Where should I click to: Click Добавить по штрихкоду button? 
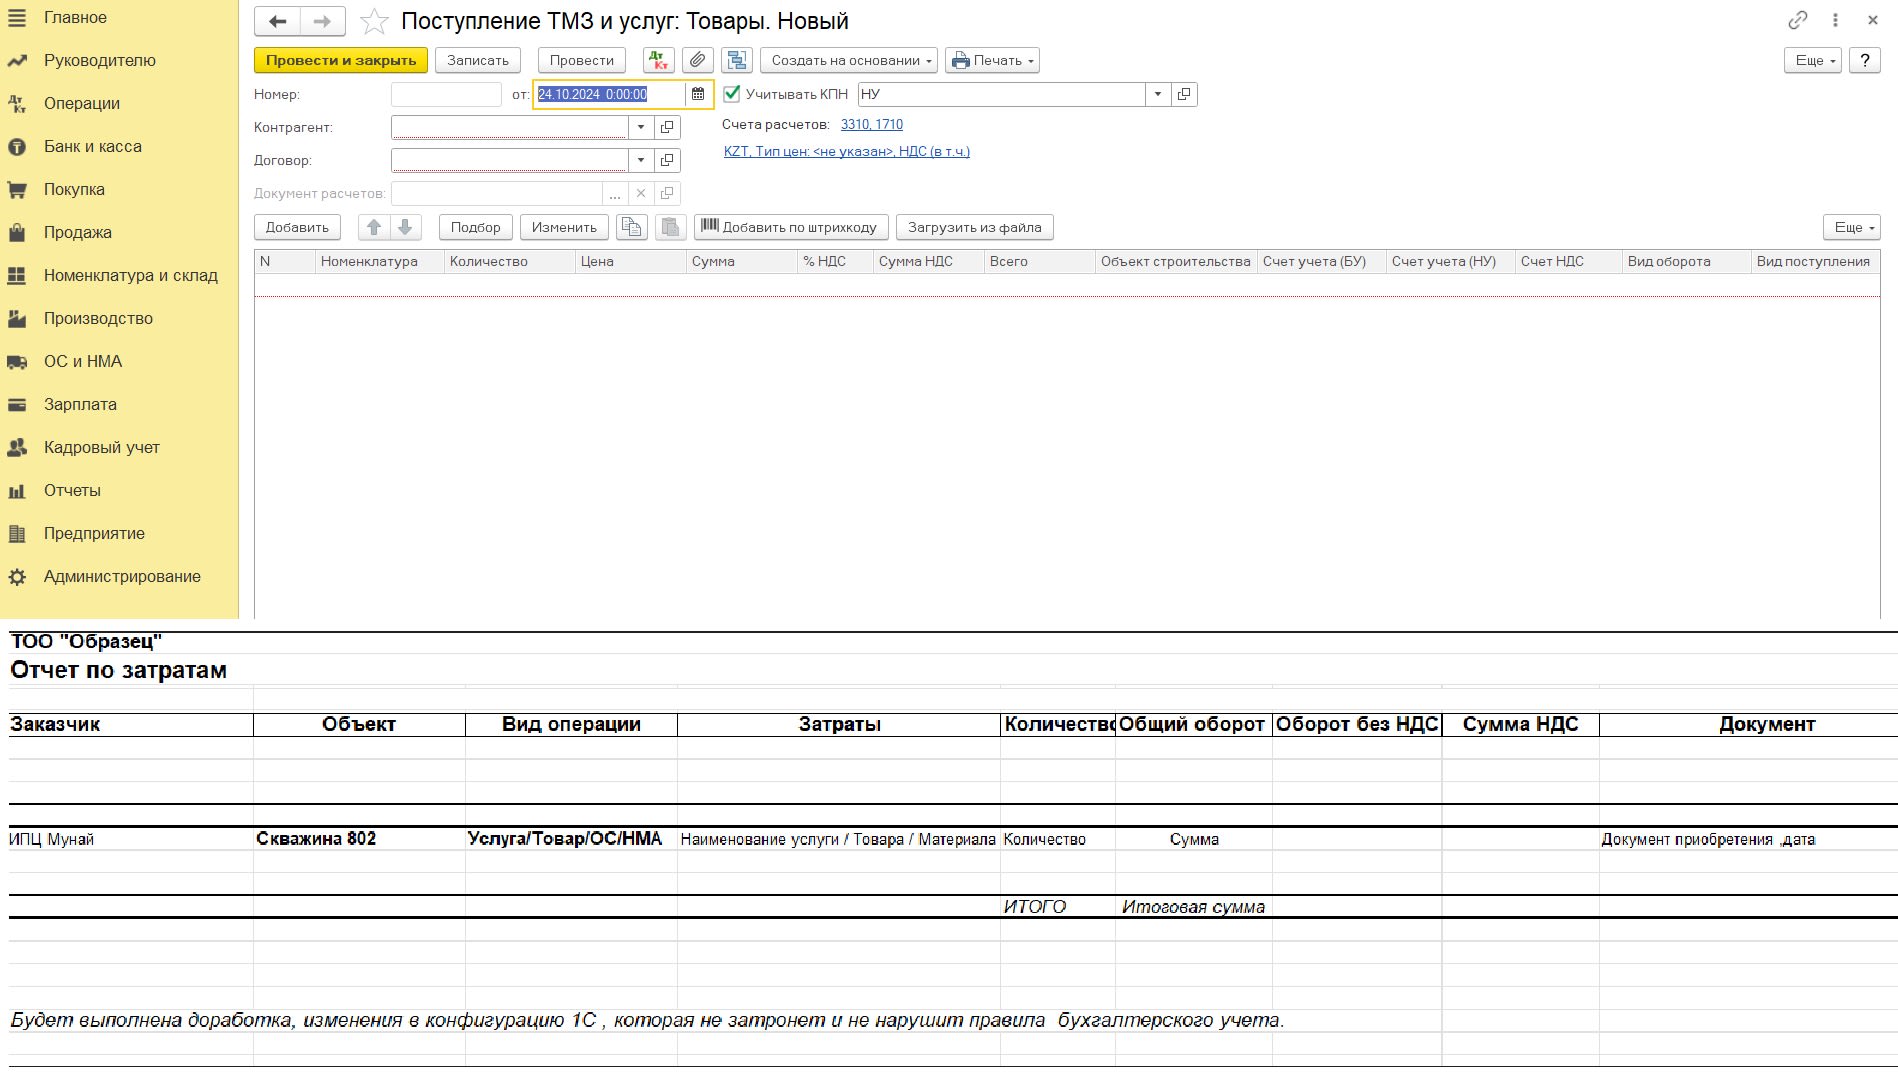coord(791,227)
